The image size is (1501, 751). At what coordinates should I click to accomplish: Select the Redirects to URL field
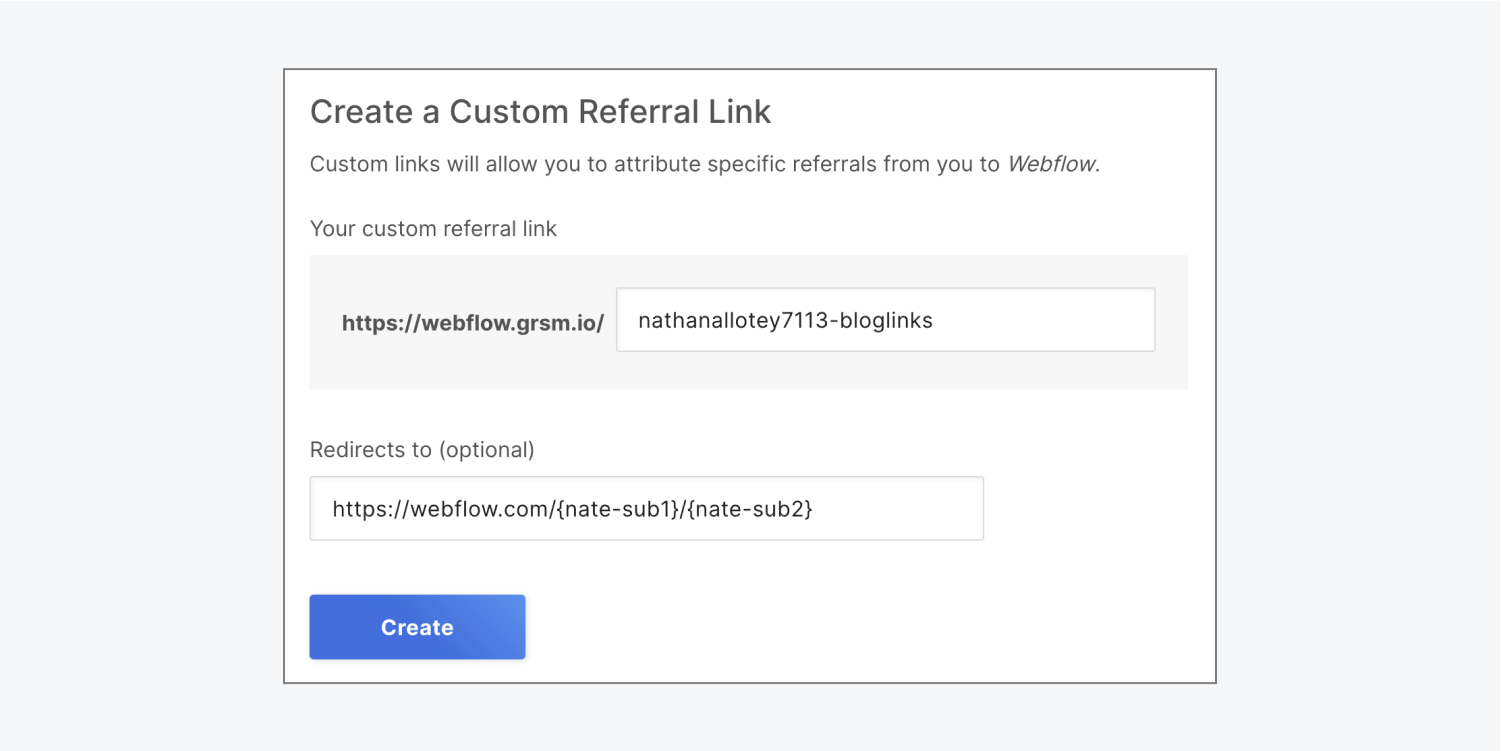646,508
